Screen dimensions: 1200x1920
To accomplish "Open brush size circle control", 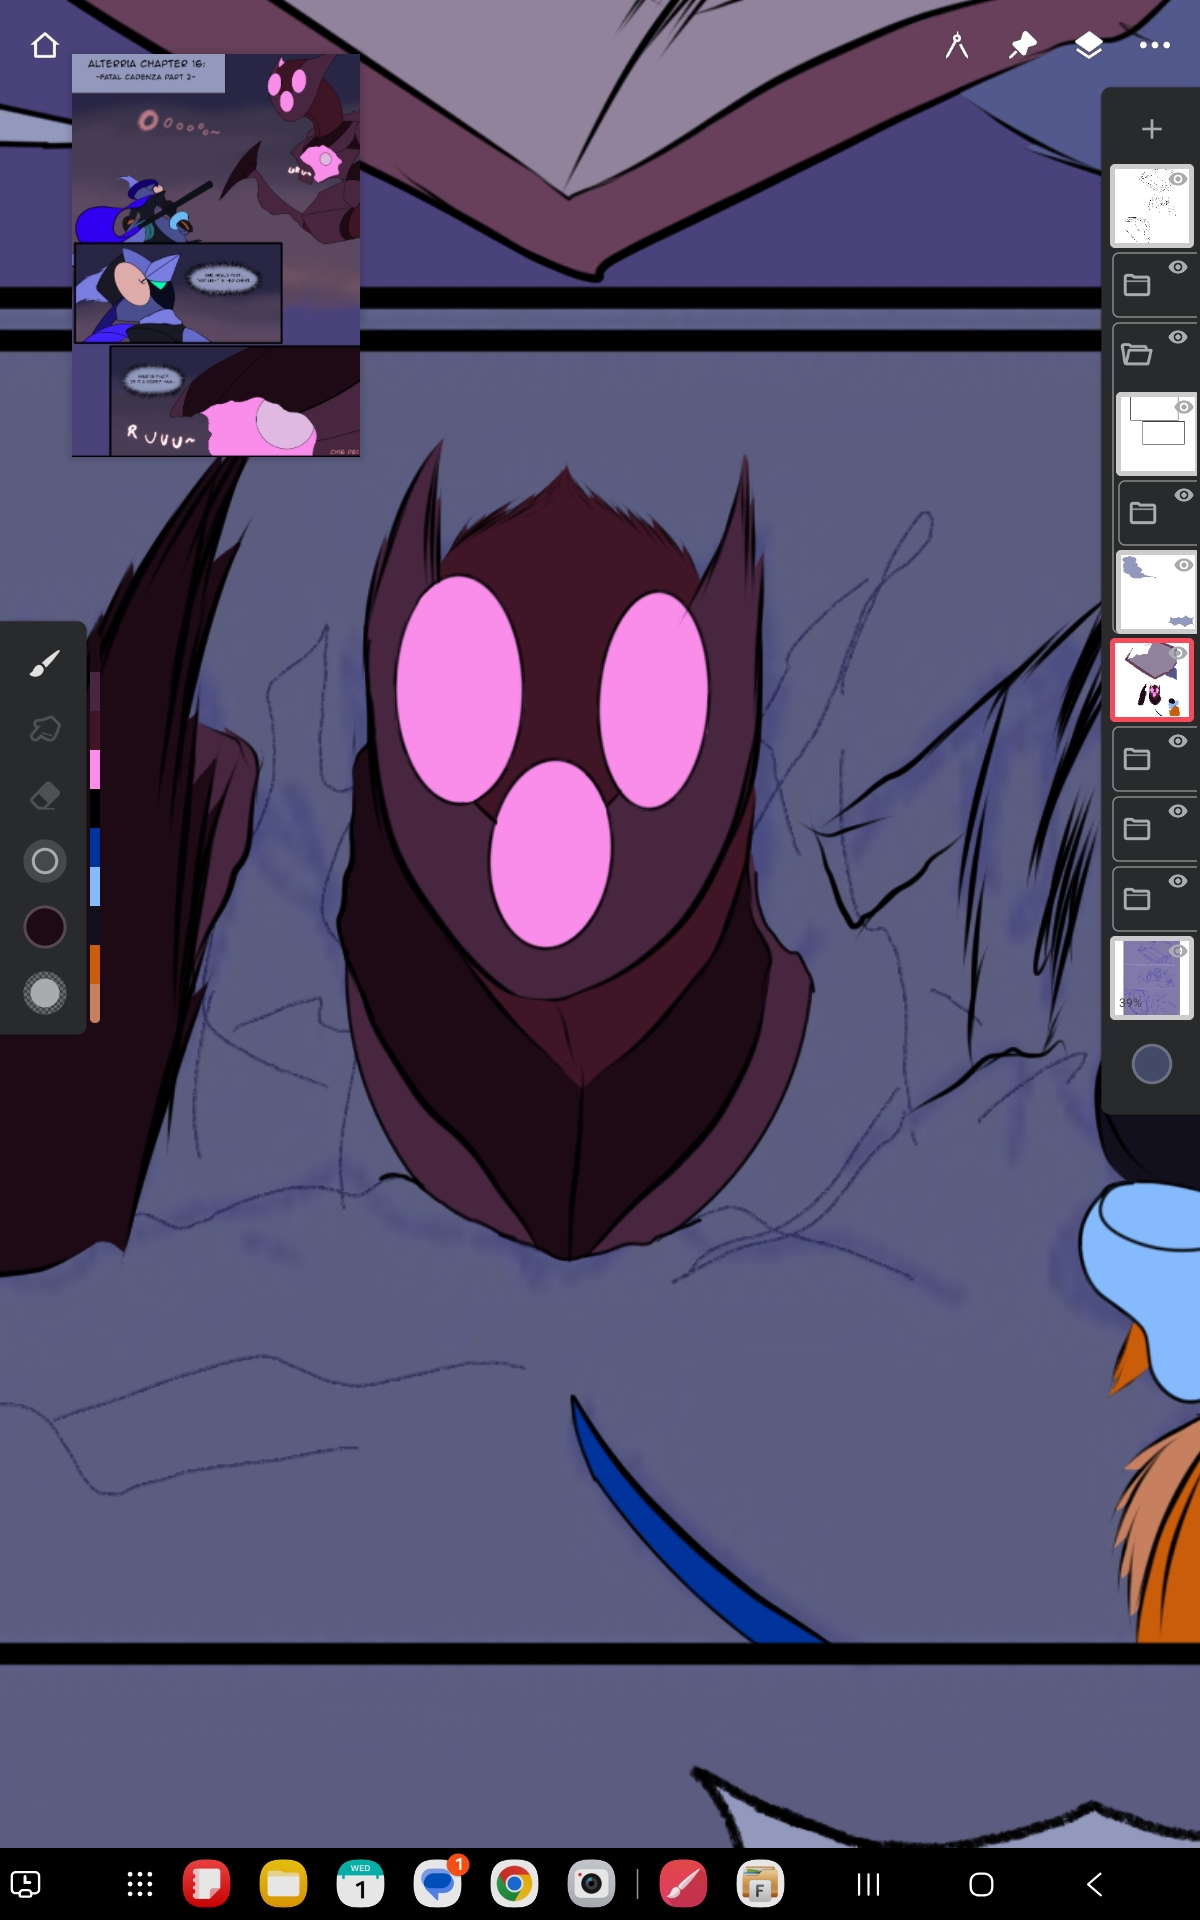I will coord(45,861).
